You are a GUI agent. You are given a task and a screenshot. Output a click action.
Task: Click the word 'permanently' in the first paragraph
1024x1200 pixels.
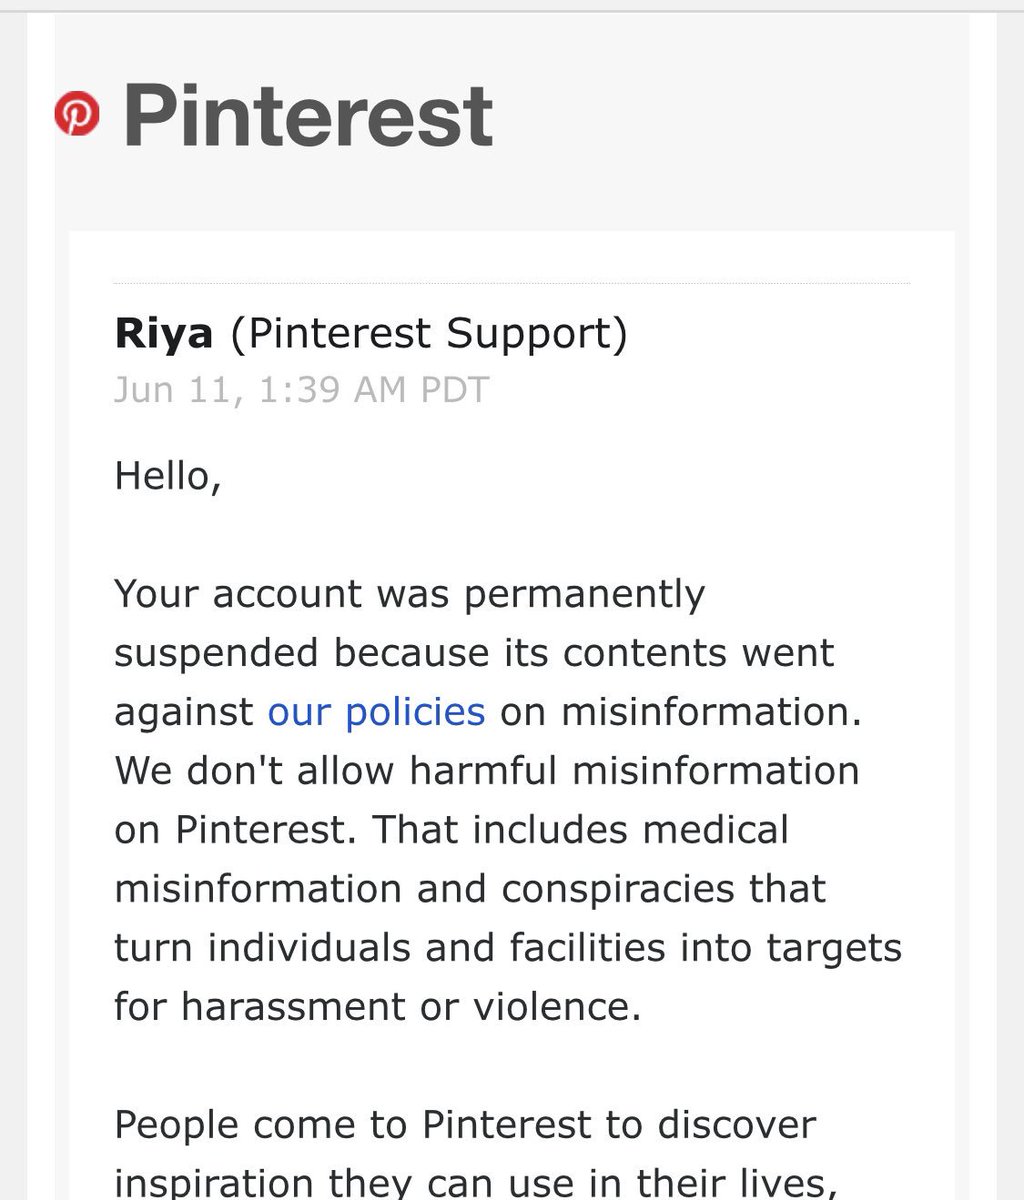coord(585,596)
